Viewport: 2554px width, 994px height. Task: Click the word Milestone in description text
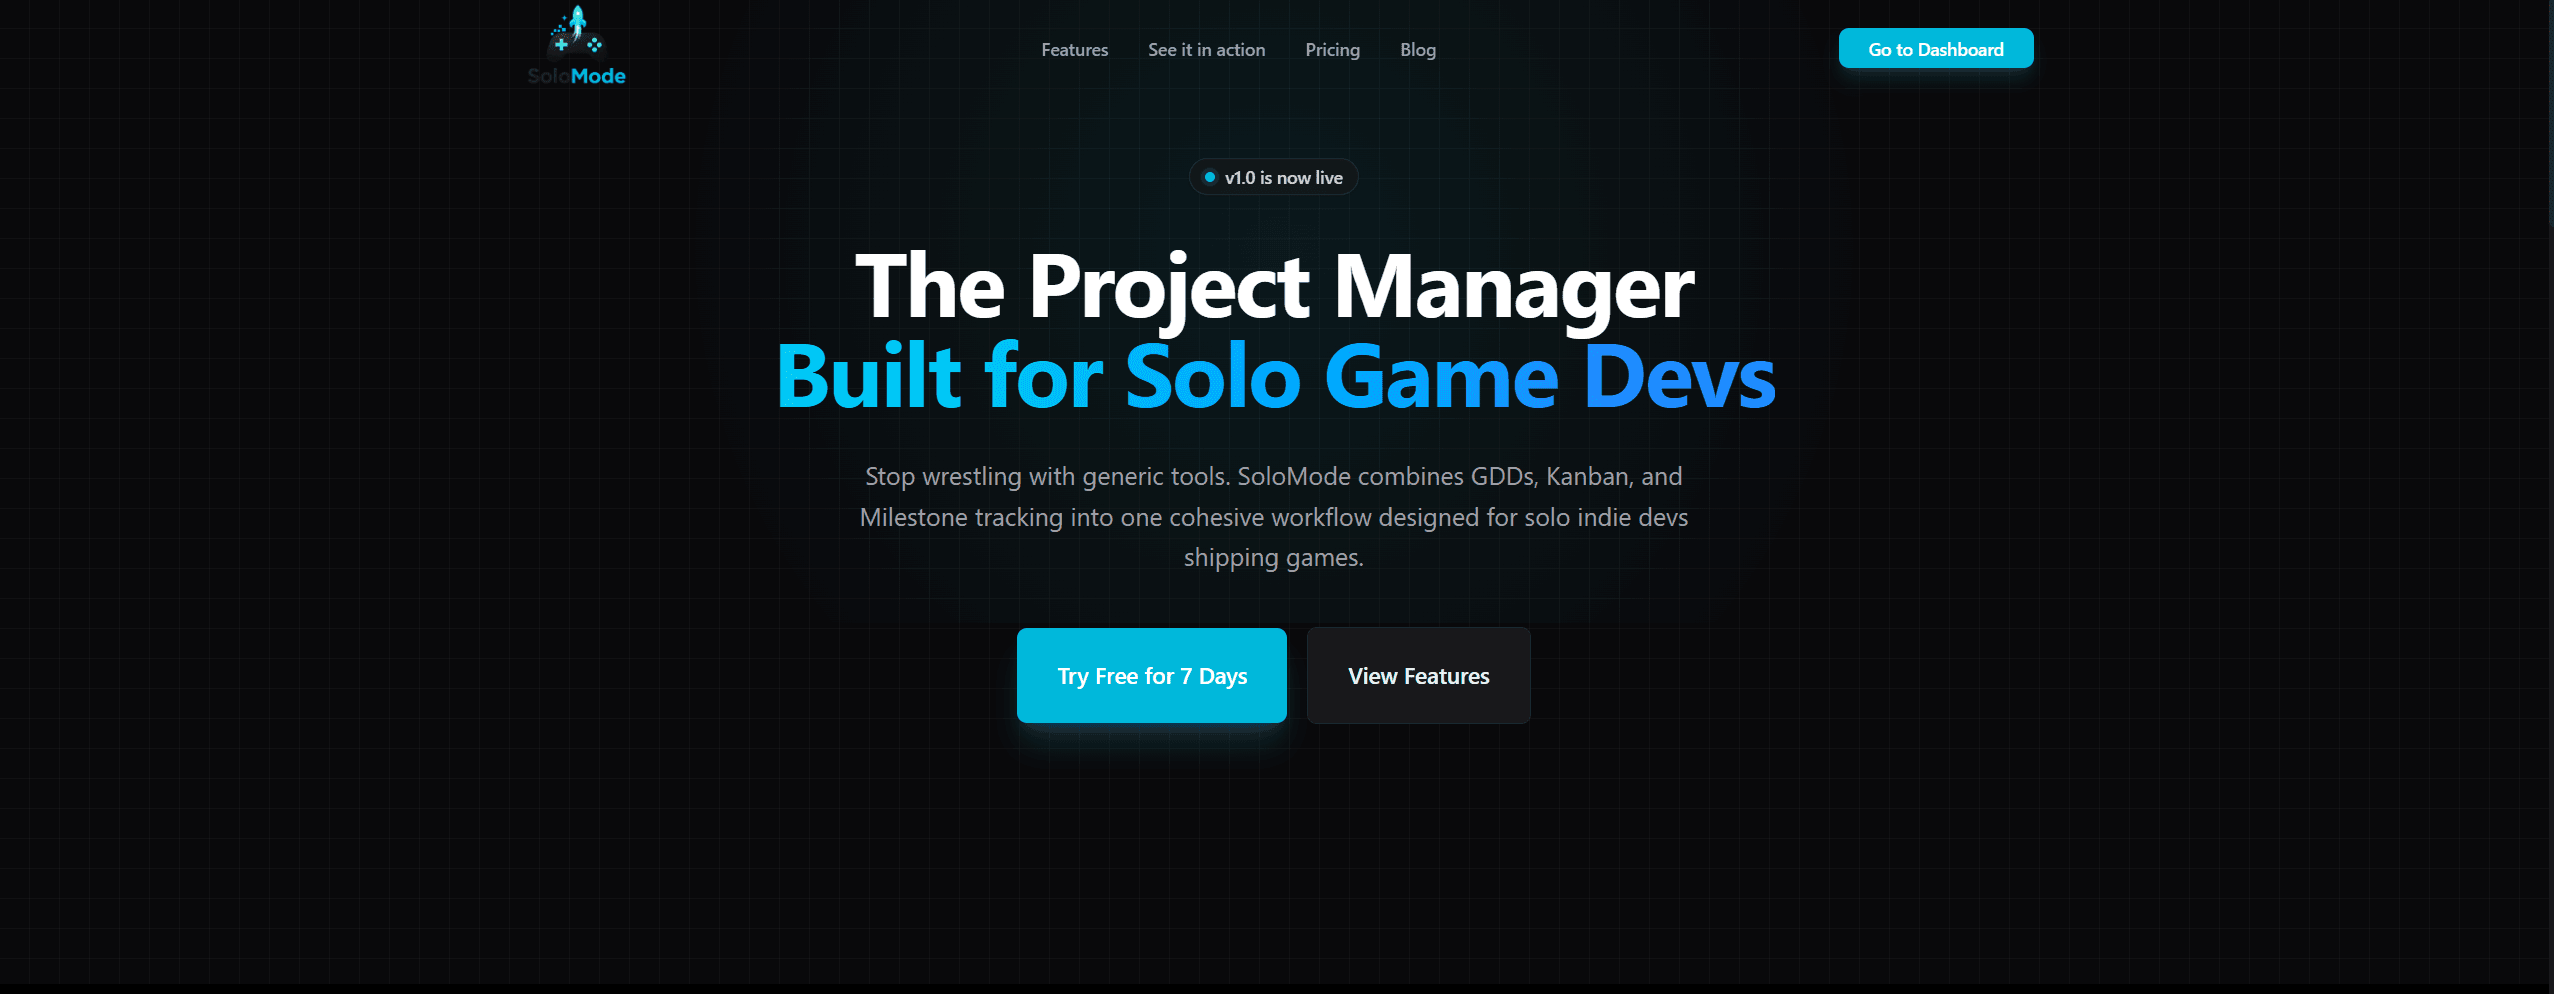tap(911, 517)
